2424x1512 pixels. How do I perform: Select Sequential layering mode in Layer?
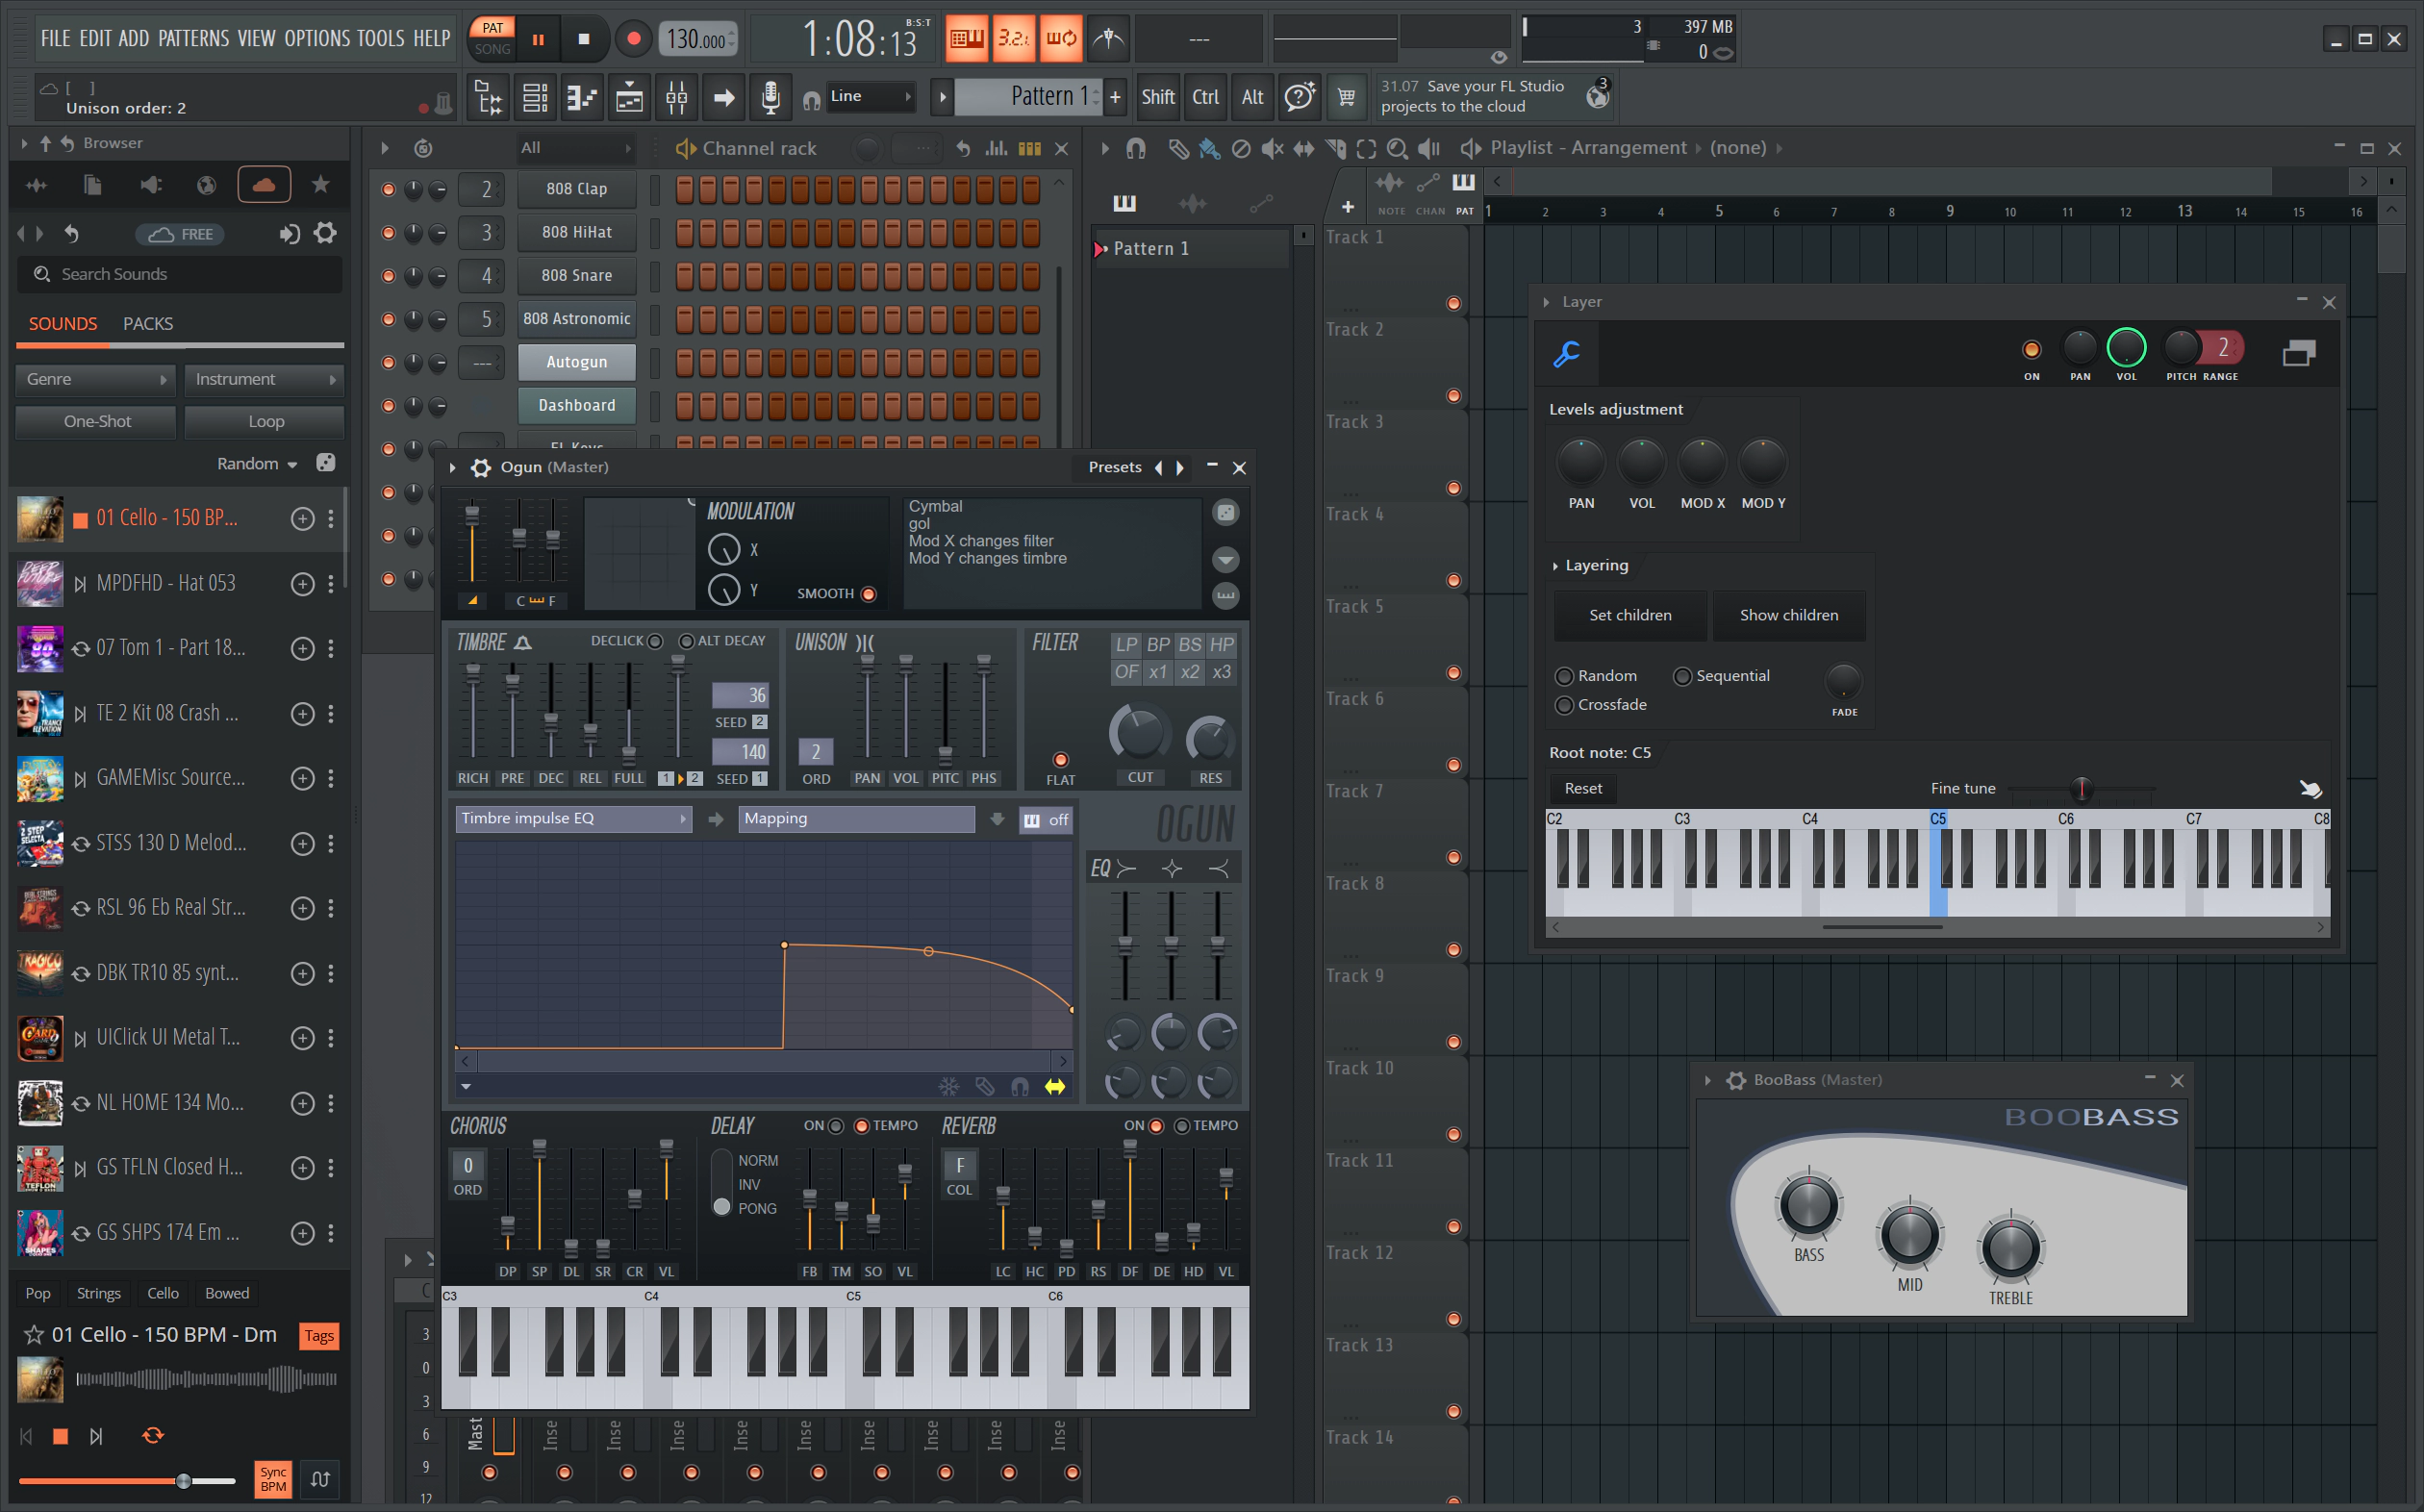tap(1682, 677)
